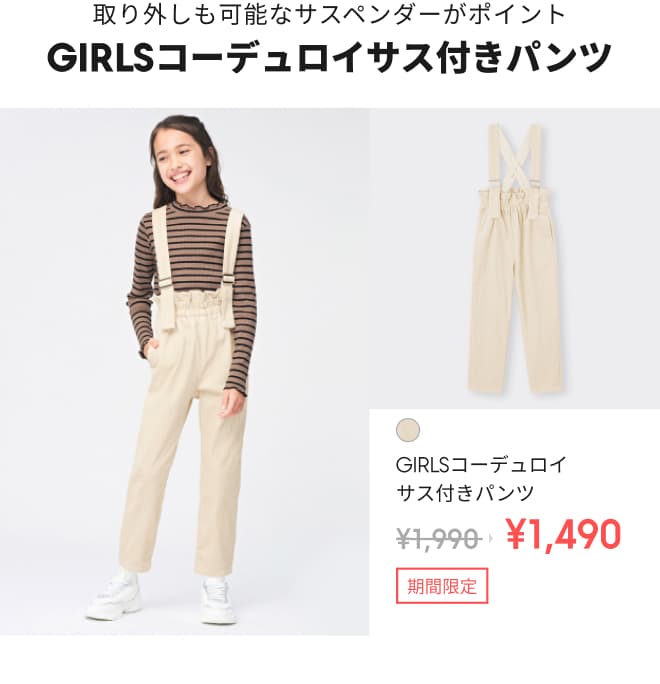Image resolution: width=660 pixels, height=684 pixels.
Task: Click the red sale price ¥1,490
Action: (x=563, y=534)
